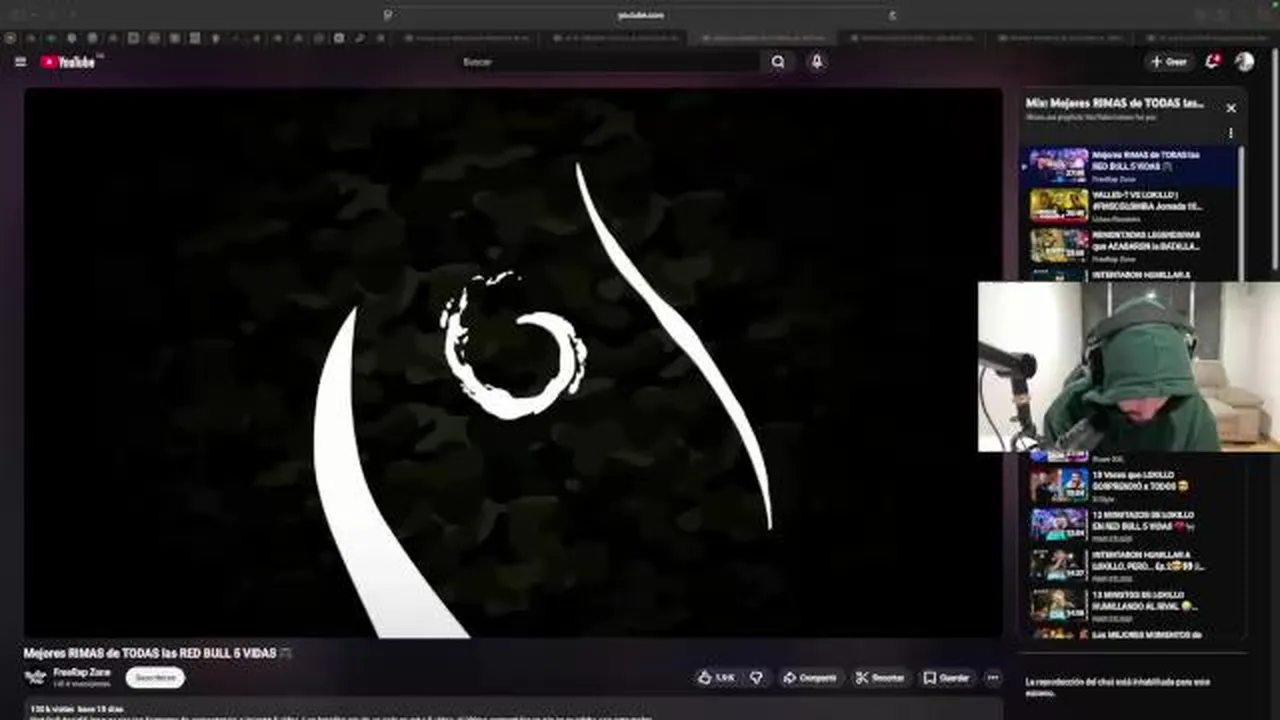
Task: Open the 'MINUTAZOS LEGENDARIOS' playlist video
Action: click(x=1130, y=245)
